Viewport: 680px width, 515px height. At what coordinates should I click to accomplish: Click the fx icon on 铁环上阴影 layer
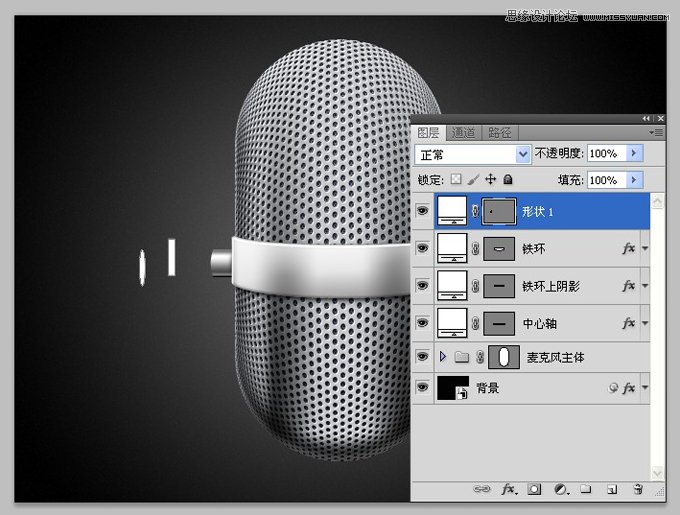629,286
